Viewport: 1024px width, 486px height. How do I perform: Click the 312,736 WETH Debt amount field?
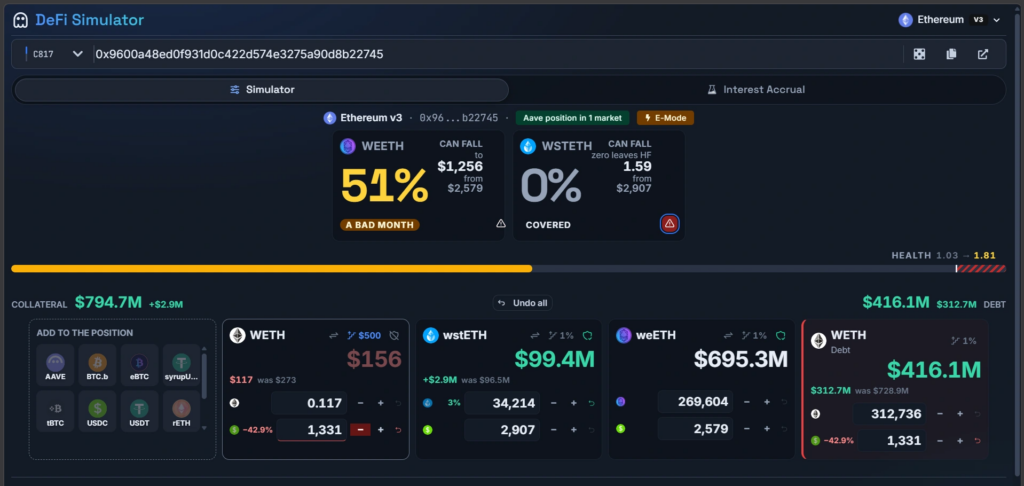click(x=889, y=413)
